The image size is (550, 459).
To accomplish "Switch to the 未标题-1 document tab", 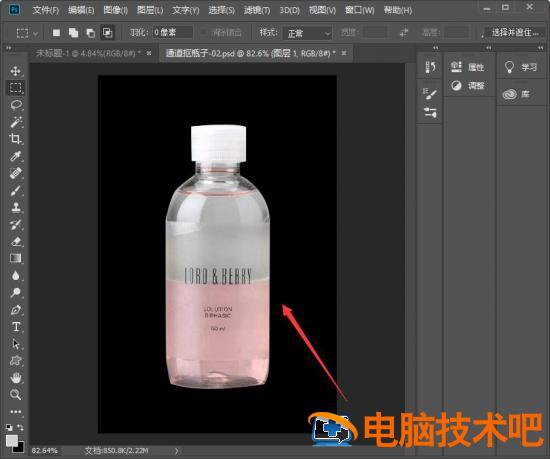I will point(88,53).
